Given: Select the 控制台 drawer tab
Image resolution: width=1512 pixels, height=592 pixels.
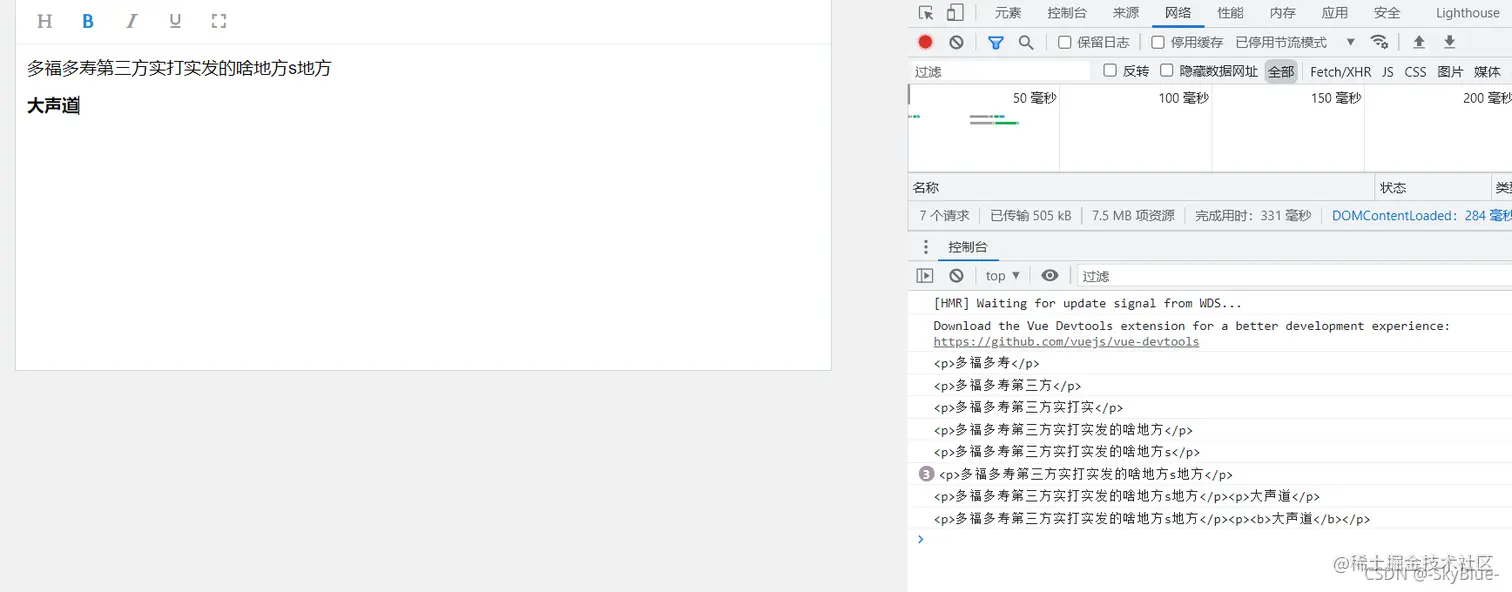Looking at the screenshot, I should (x=968, y=247).
